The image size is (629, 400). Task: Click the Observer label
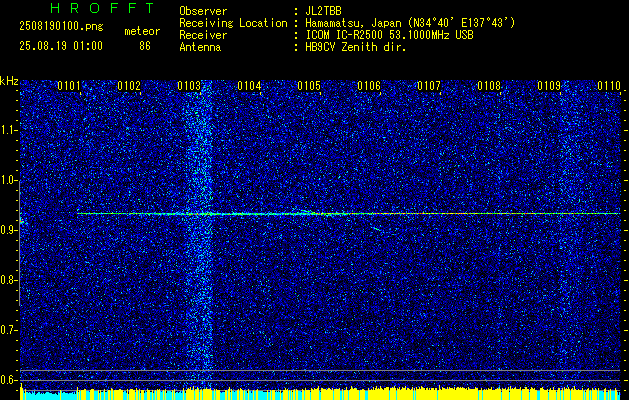(x=203, y=11)
